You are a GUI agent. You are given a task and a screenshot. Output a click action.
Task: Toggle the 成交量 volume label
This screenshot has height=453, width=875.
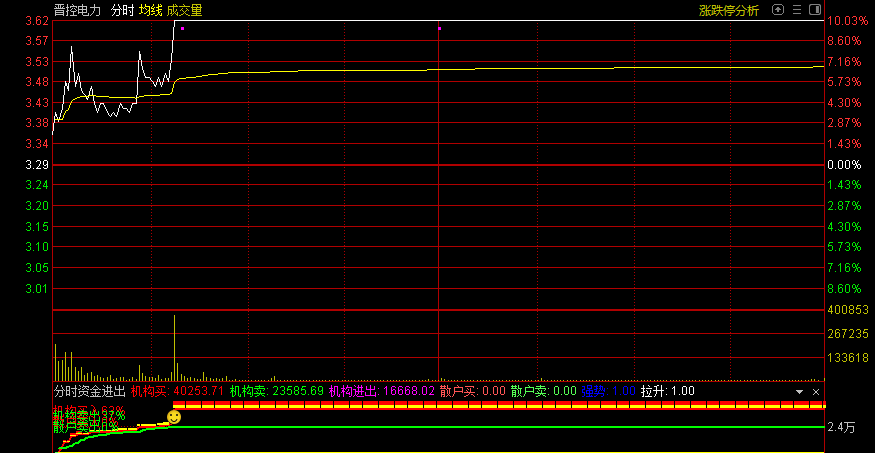[184, 10]
